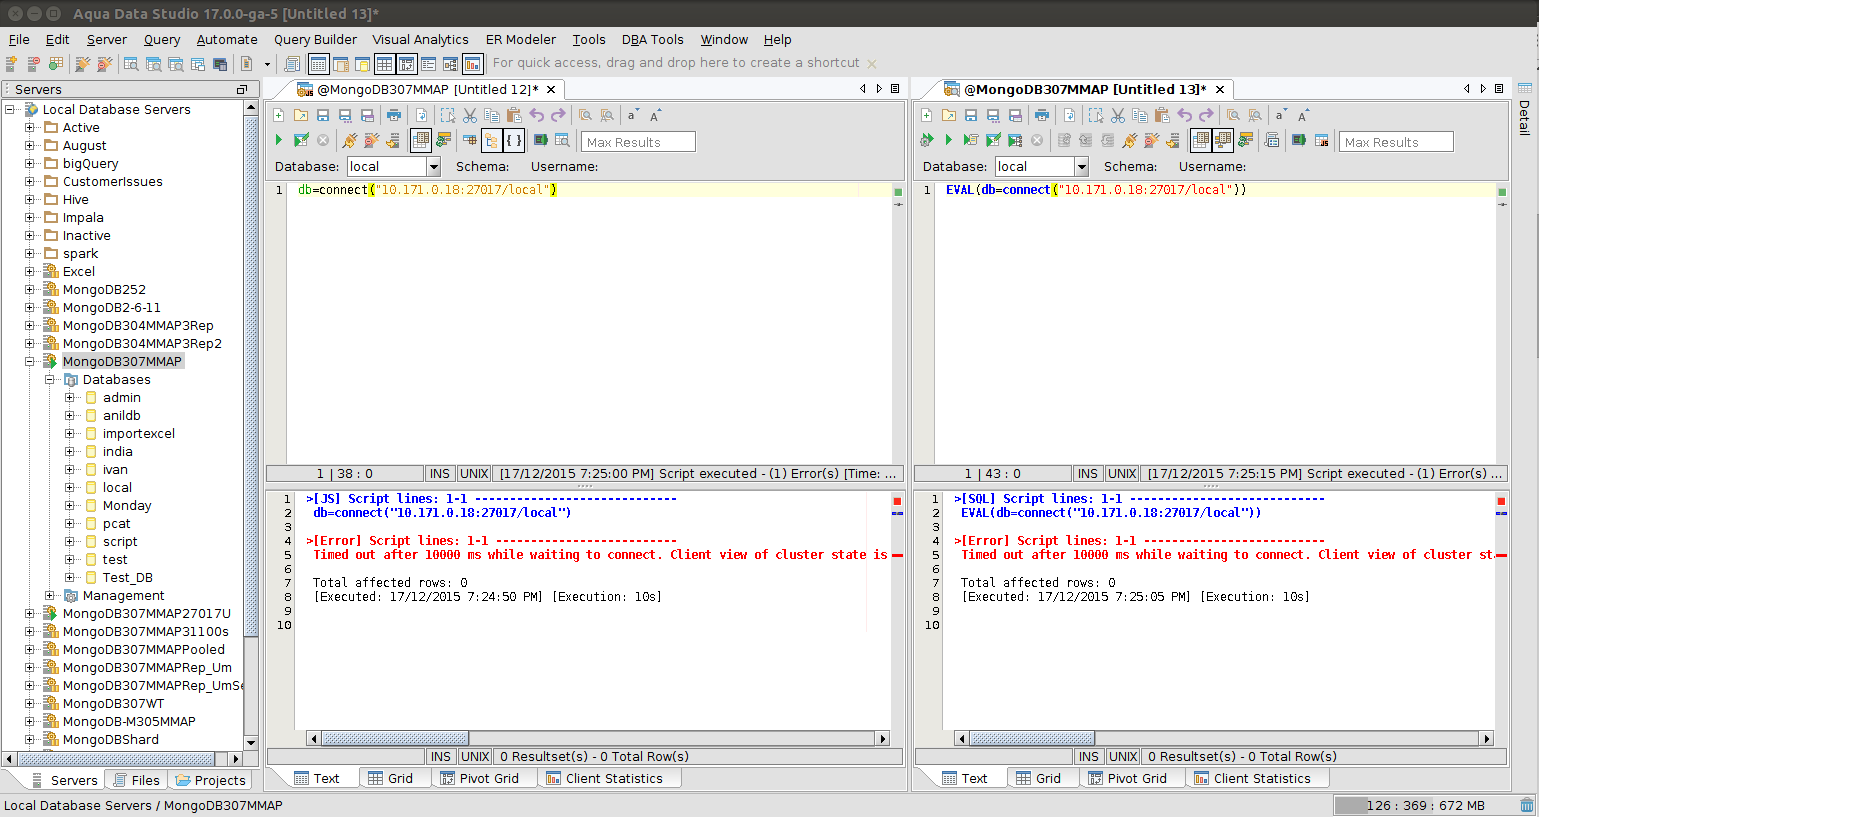Toggle the second pressed grid button in Untitled 13 toolbar
This screenshot has width=1865, height=817.
click(1222, 141)
